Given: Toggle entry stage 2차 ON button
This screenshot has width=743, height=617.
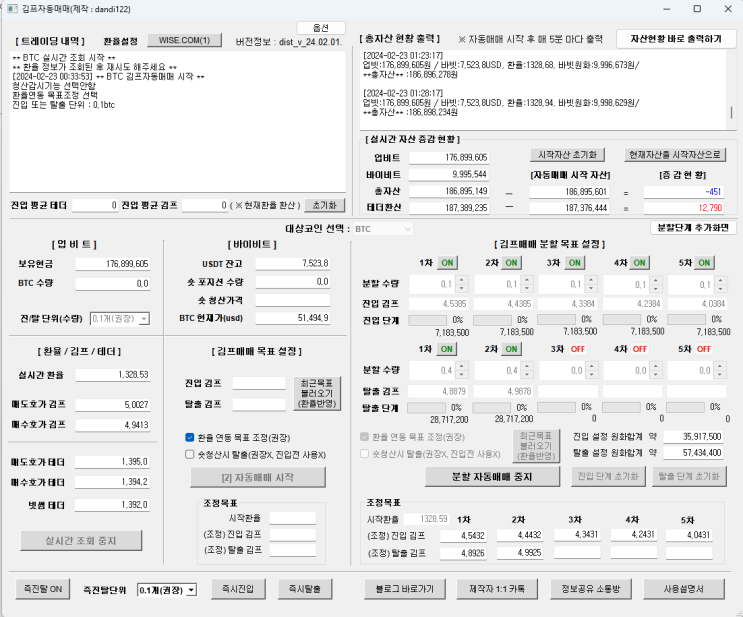Looking at the screenshot, I should 511,263.
